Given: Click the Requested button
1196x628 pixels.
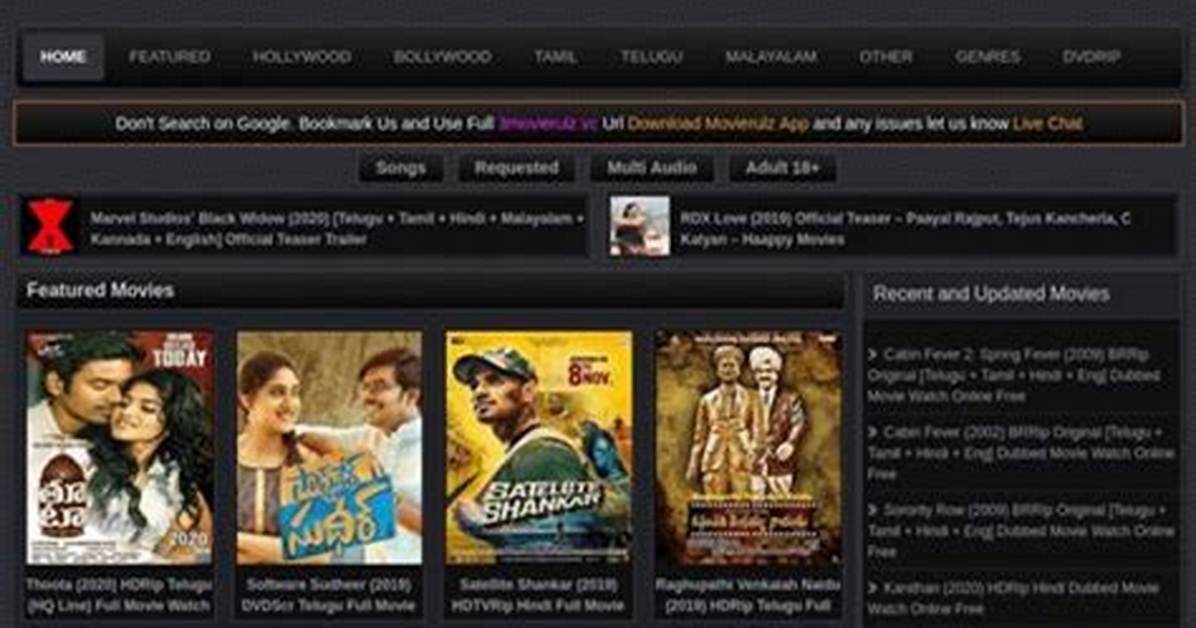Looking at the screenshot, I should (516, 168).
